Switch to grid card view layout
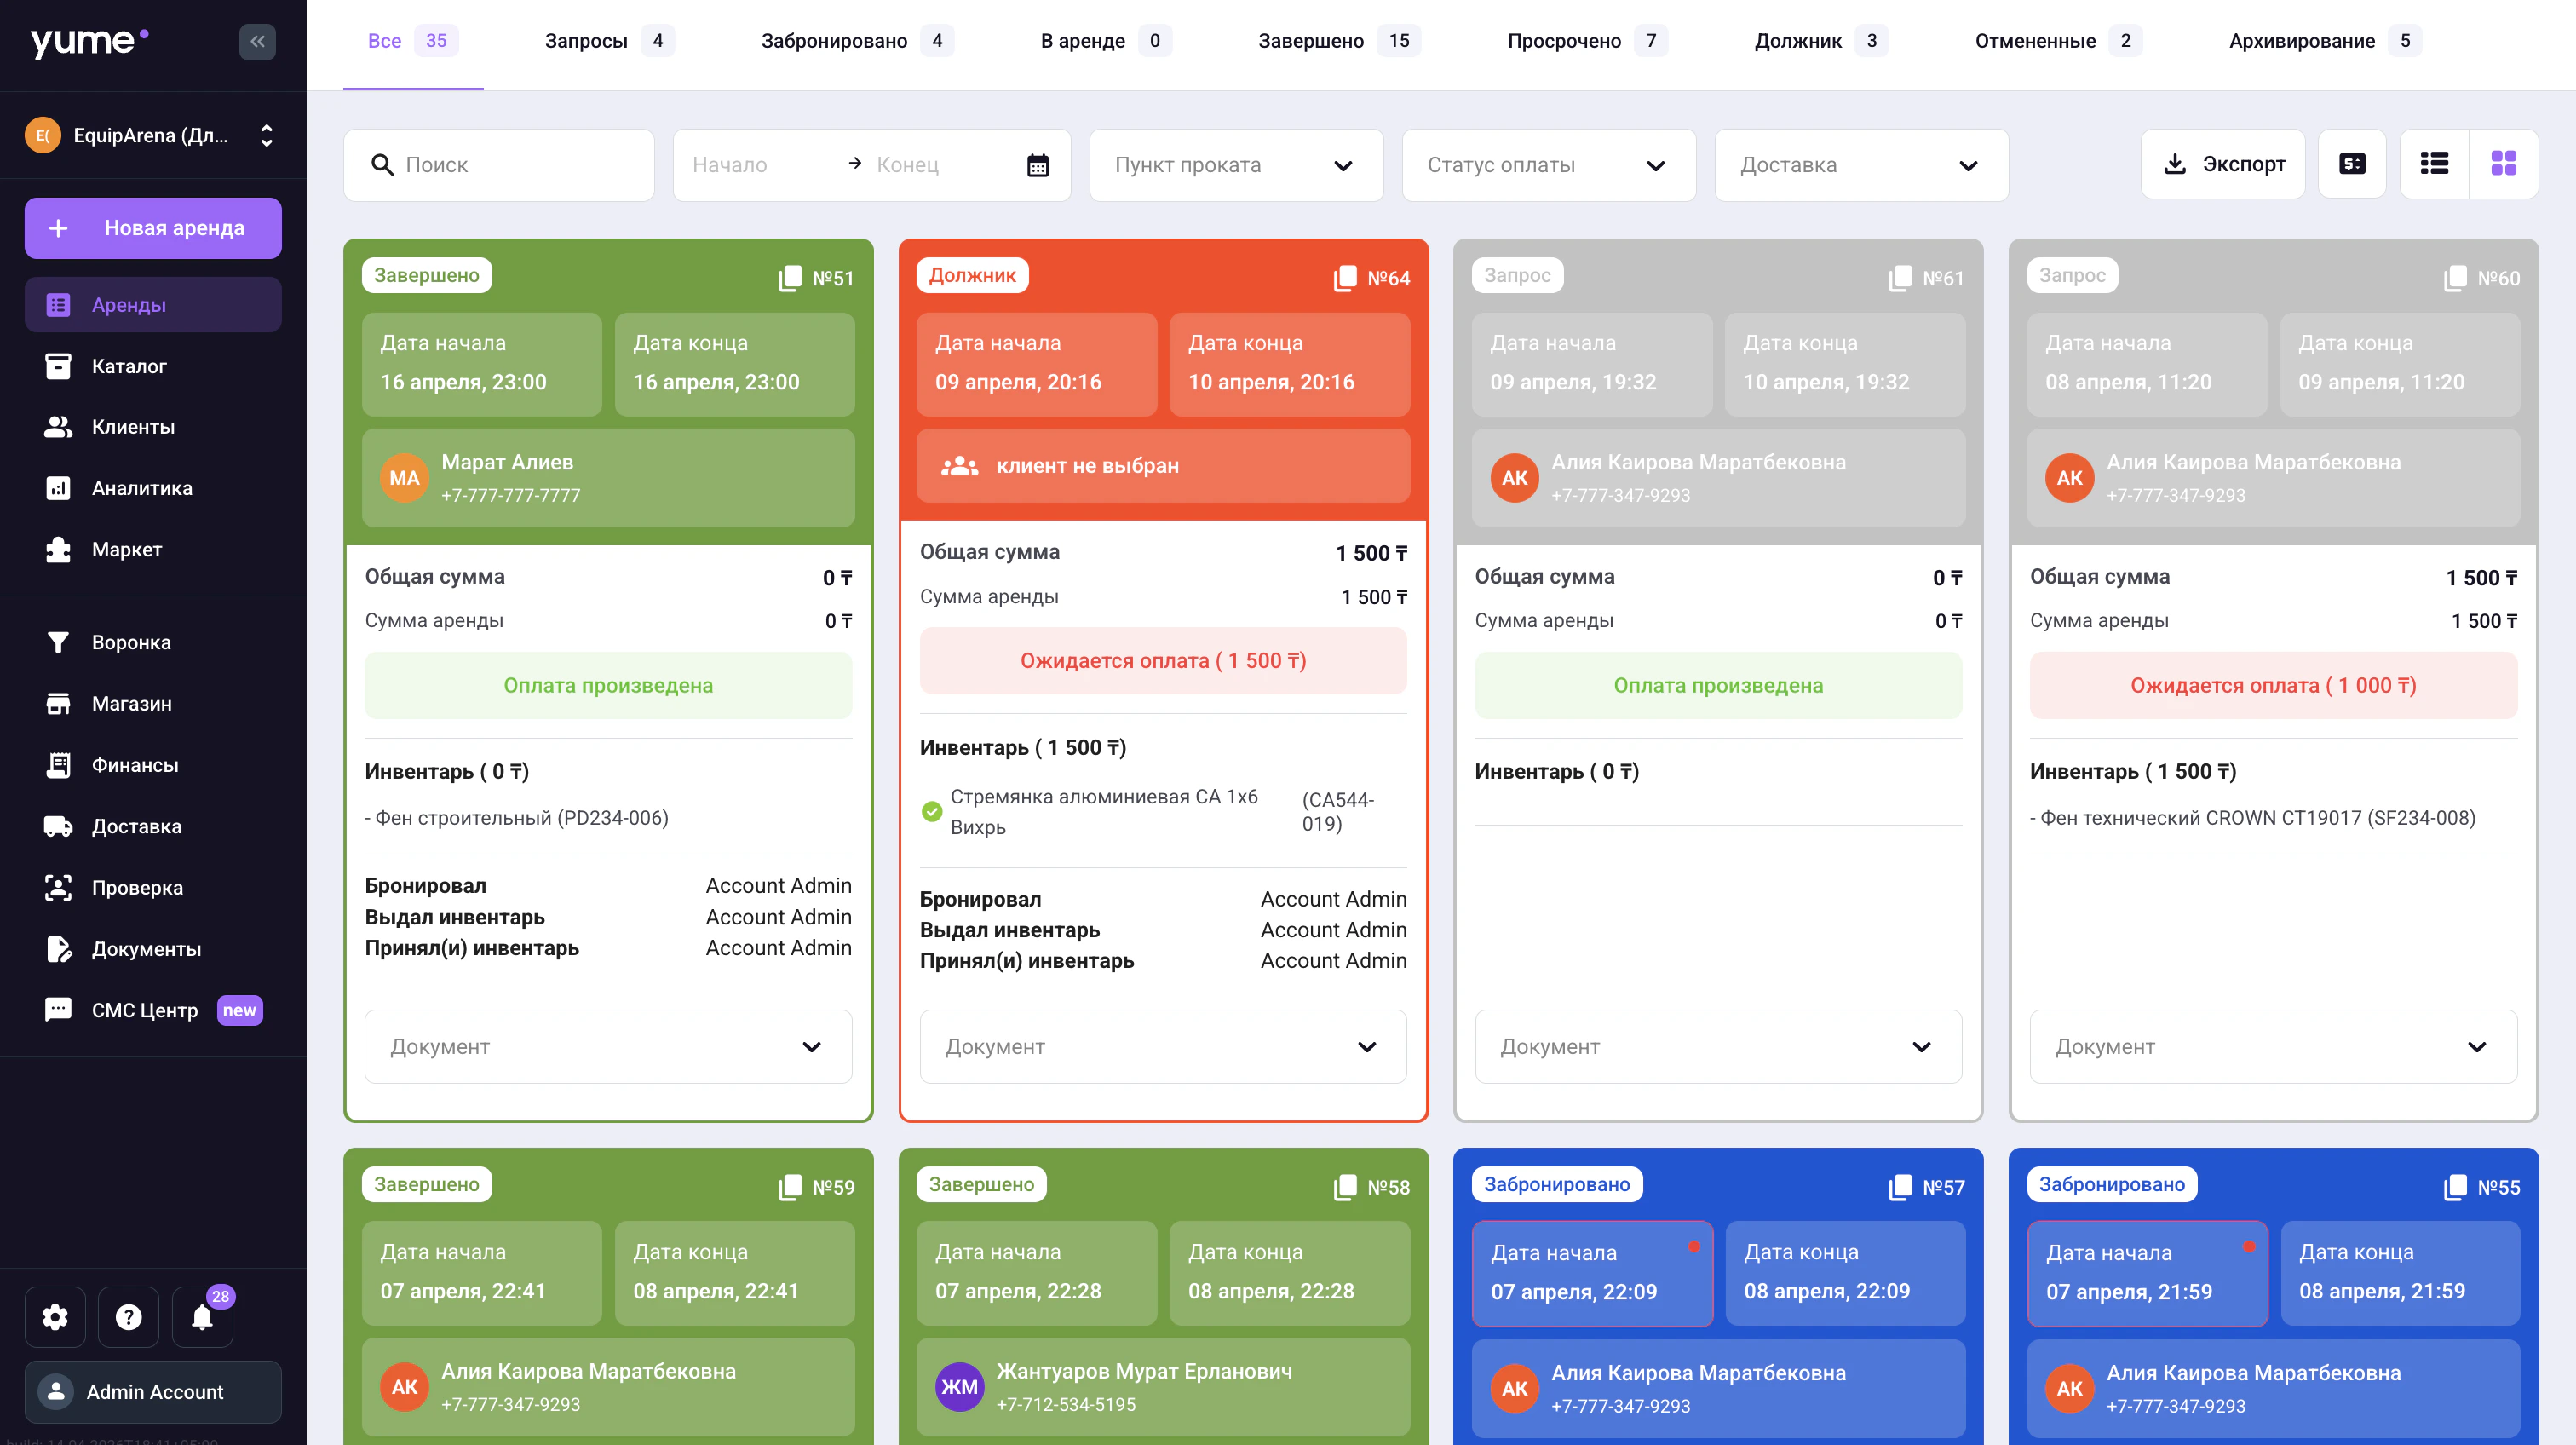 2503,164
